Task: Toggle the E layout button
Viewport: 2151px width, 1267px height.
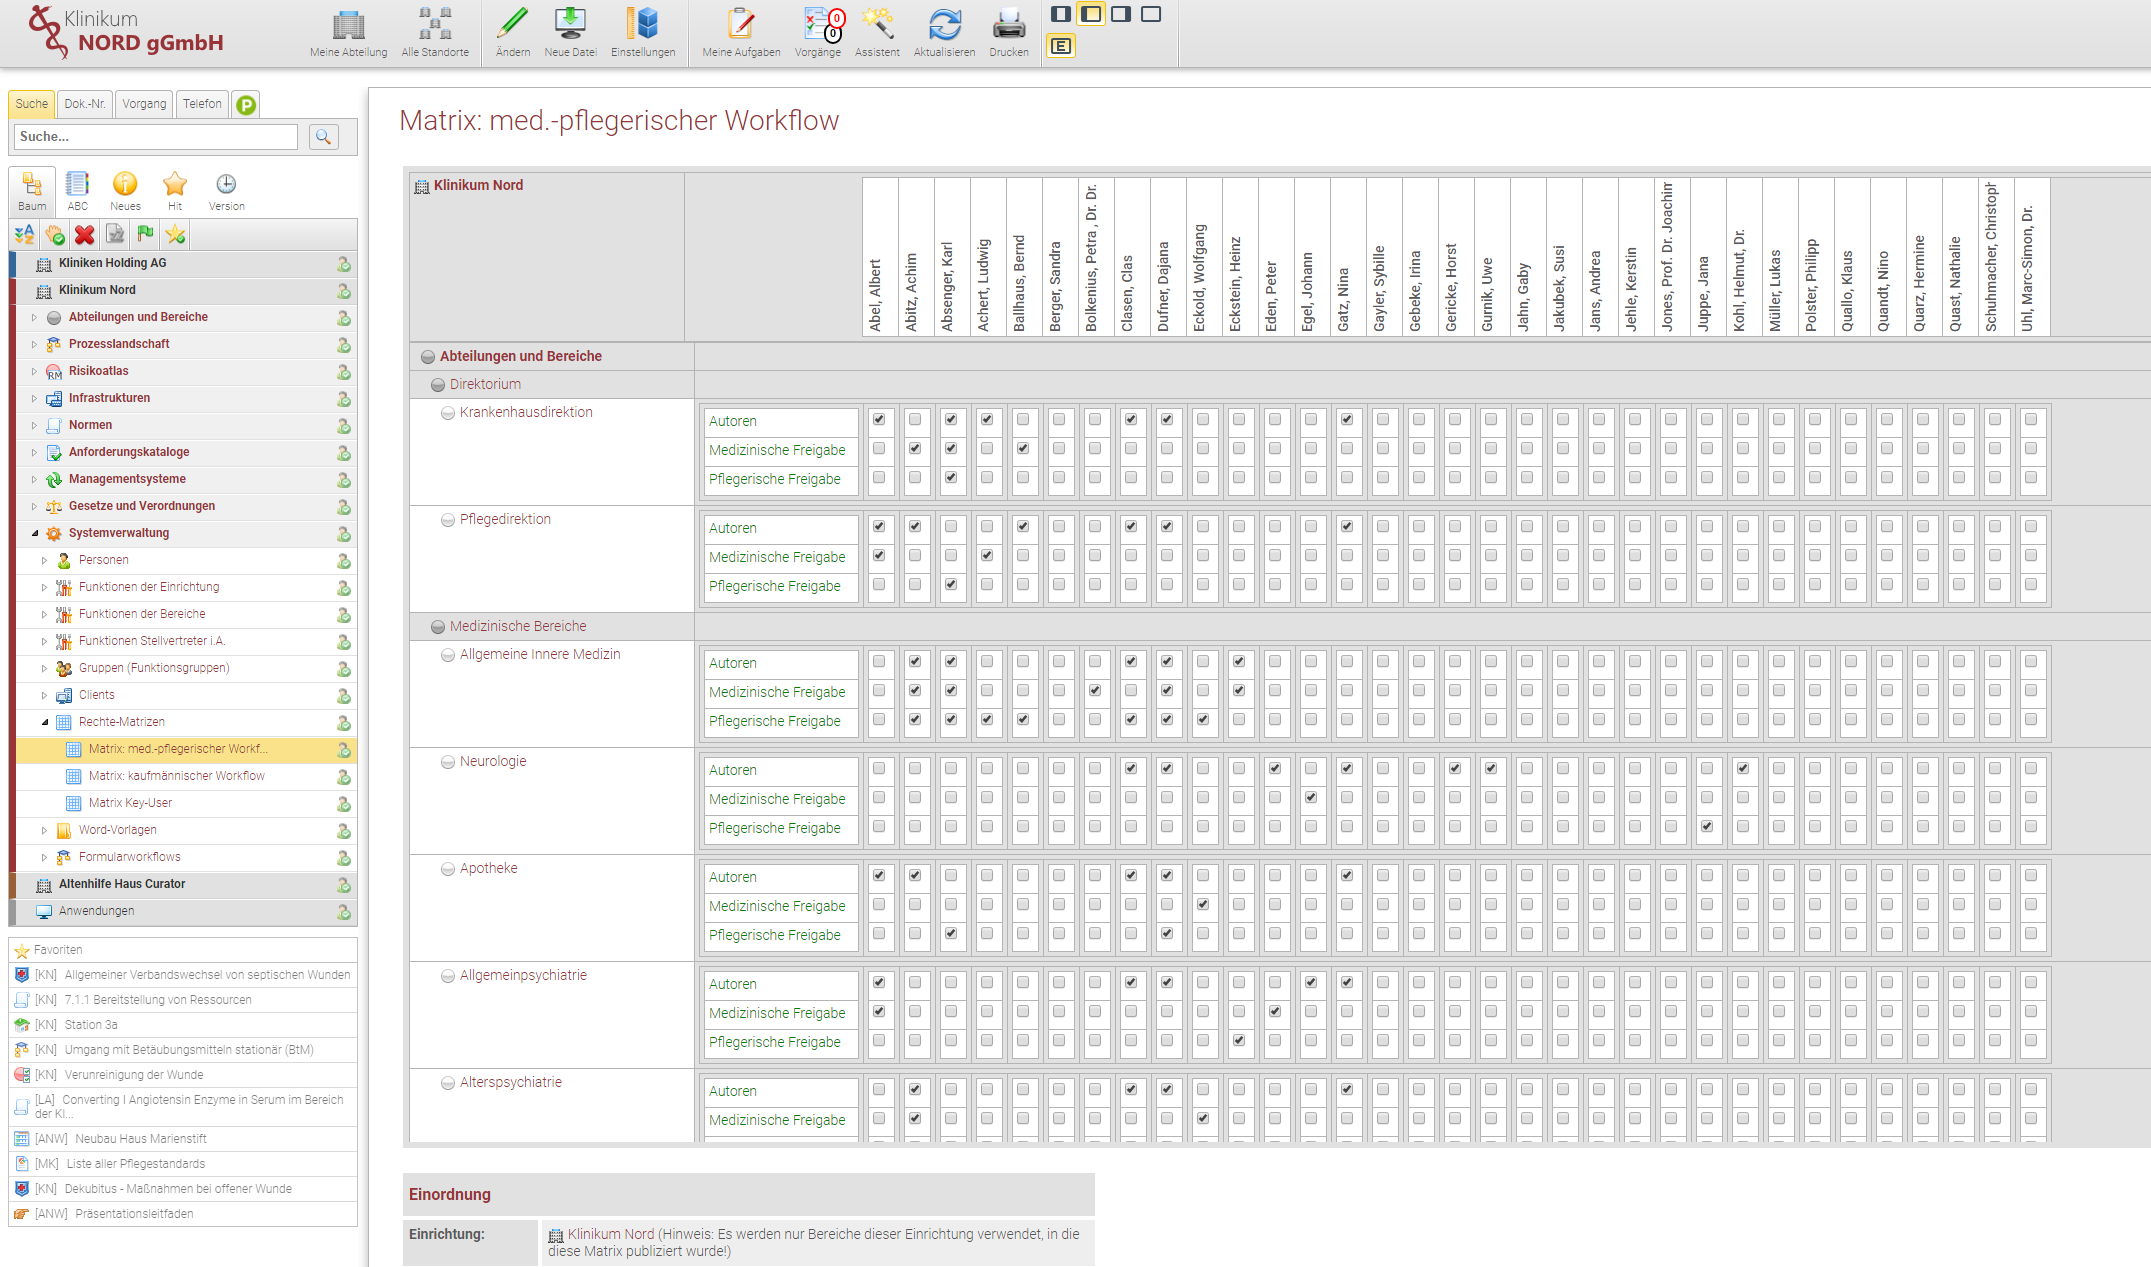Action: 1061,46
